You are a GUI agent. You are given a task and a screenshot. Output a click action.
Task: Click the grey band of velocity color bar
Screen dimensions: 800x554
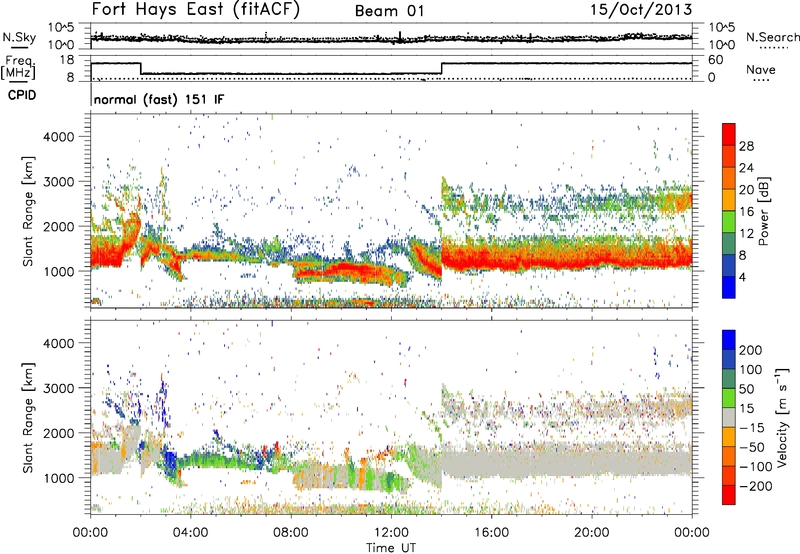pyautogui.click(x=729, y=417)
